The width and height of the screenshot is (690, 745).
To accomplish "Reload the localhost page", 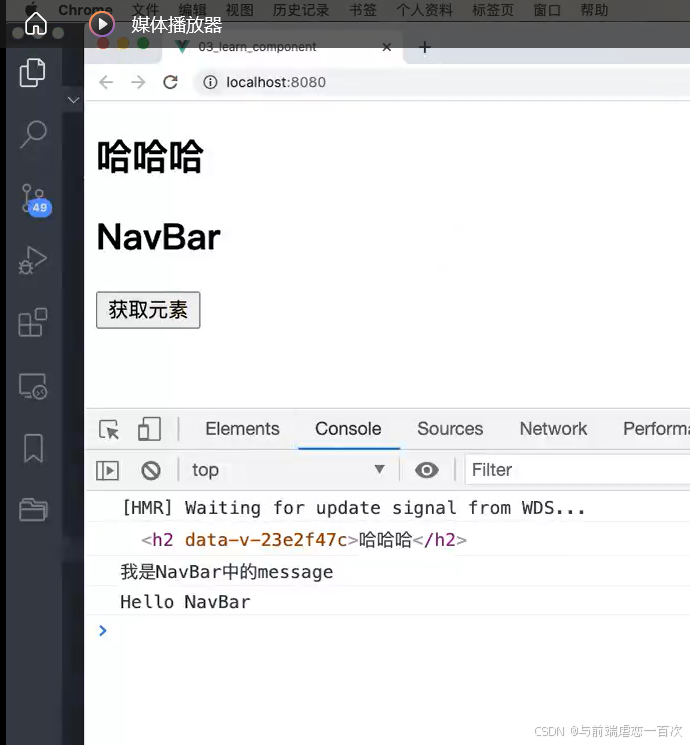I will (x=171, y=82).
